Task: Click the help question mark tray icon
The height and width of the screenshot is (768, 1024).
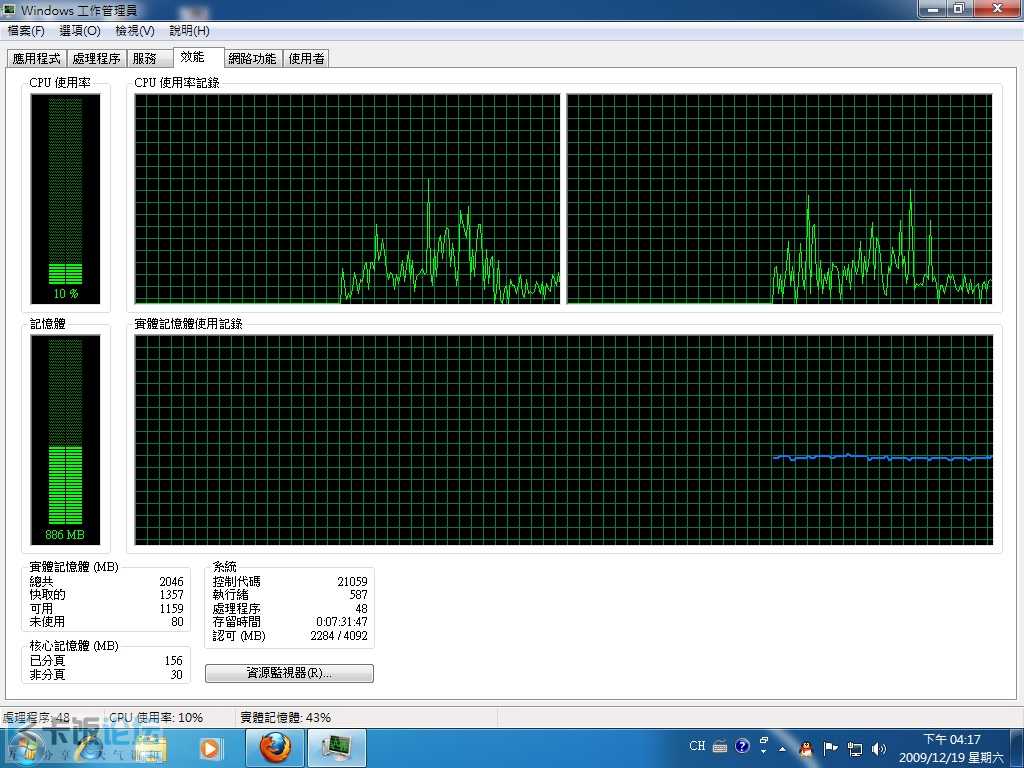Action: click(x=742, y=746)
